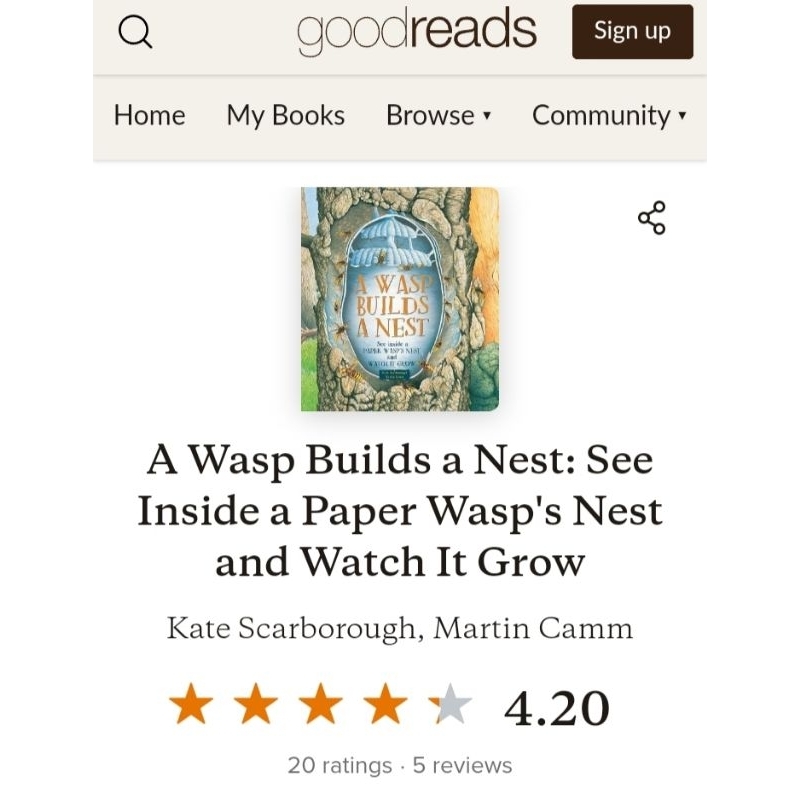Click the Goodreads logo

point(417,32)
